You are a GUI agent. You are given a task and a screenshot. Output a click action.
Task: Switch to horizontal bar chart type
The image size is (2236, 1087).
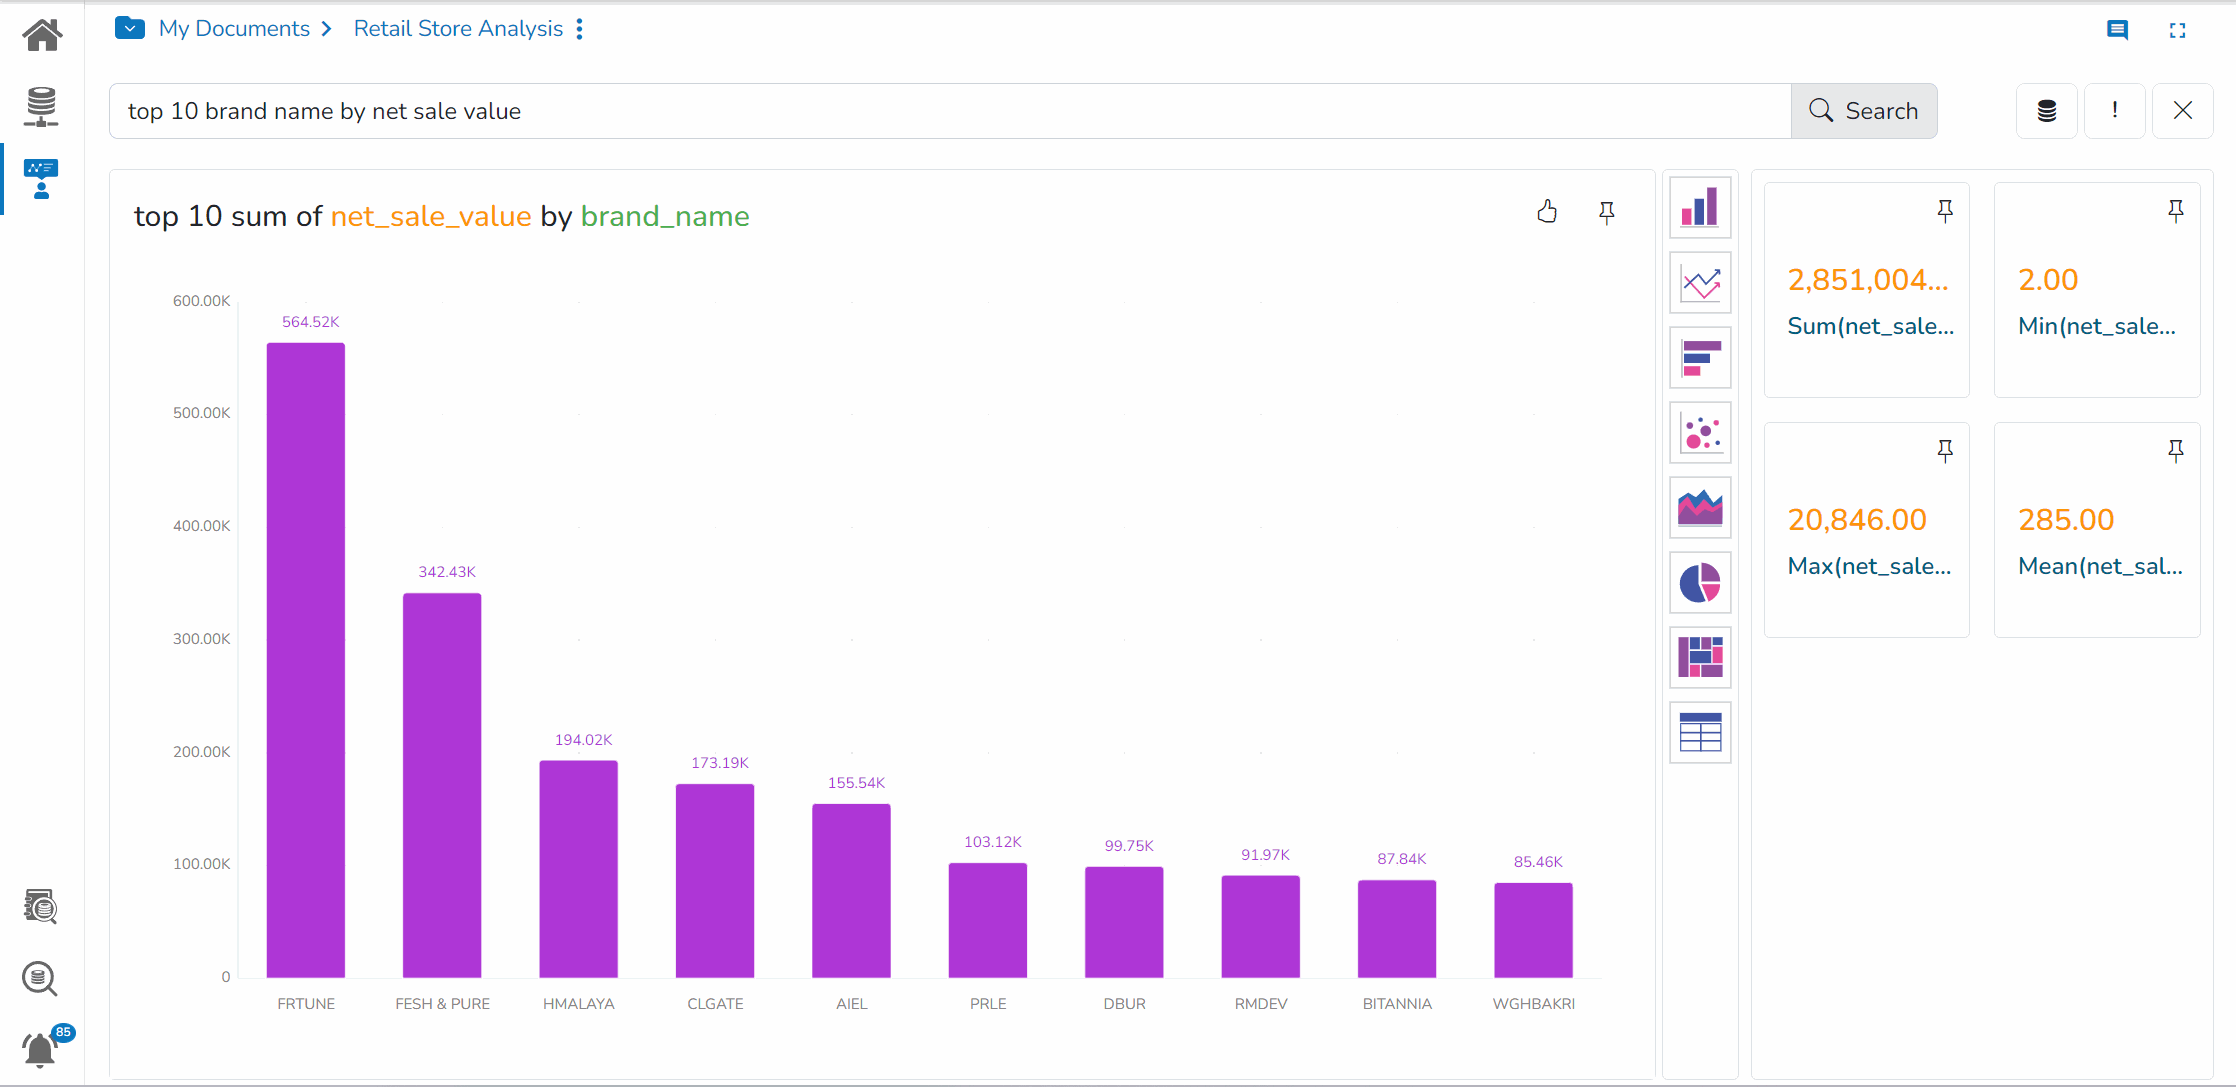[1700, 357]
